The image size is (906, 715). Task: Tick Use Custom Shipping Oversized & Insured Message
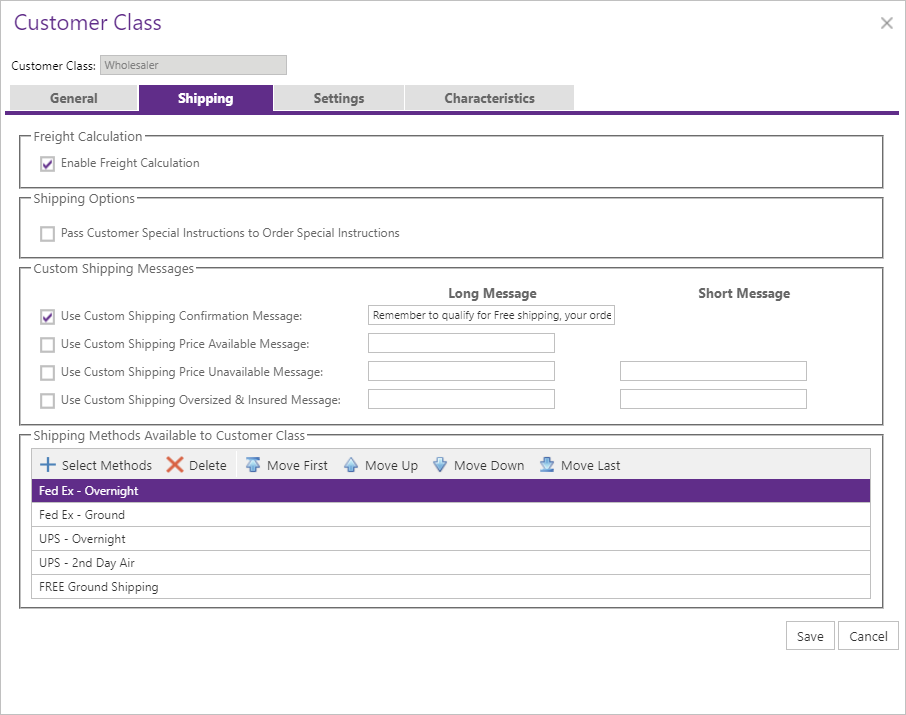pos(47,401)
